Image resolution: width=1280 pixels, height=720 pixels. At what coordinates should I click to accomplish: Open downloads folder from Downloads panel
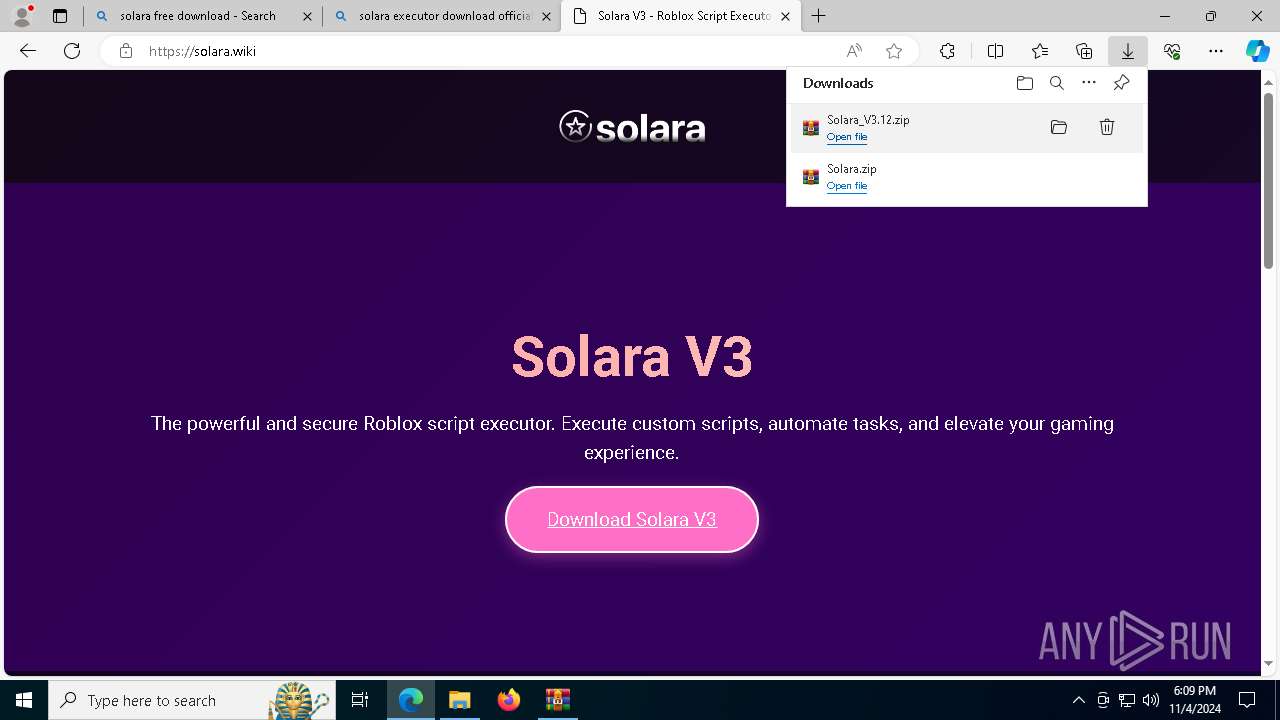pos(1025,83)
